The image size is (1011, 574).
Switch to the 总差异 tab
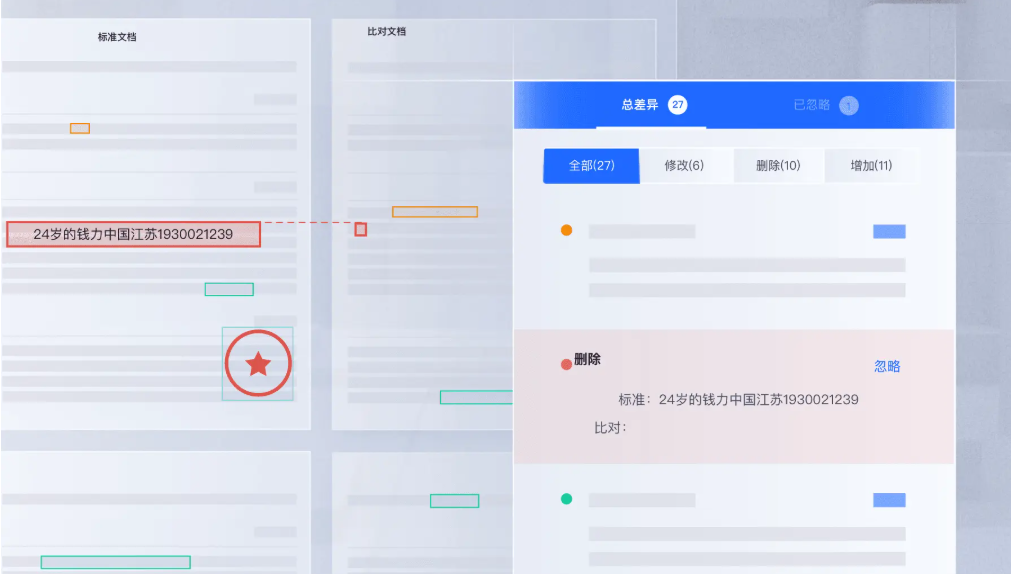[x=640, y=105]
